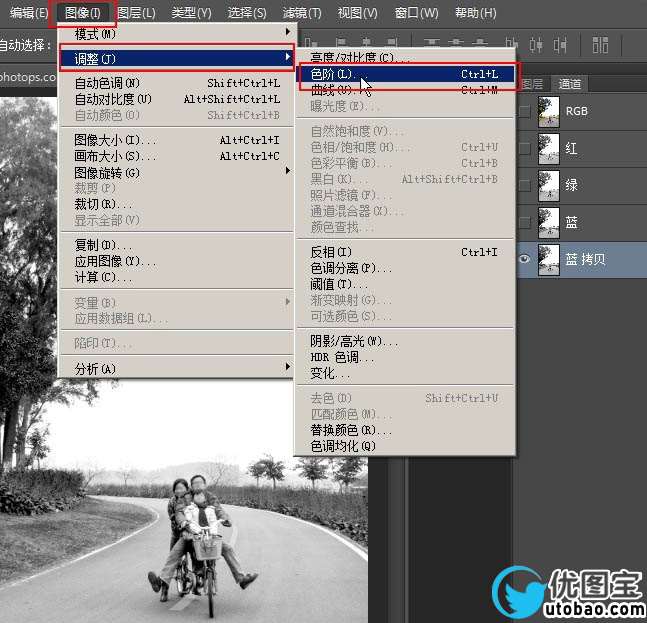
Task: Select 亮度/对比度(C) adjustment
Action: [405, 57]
